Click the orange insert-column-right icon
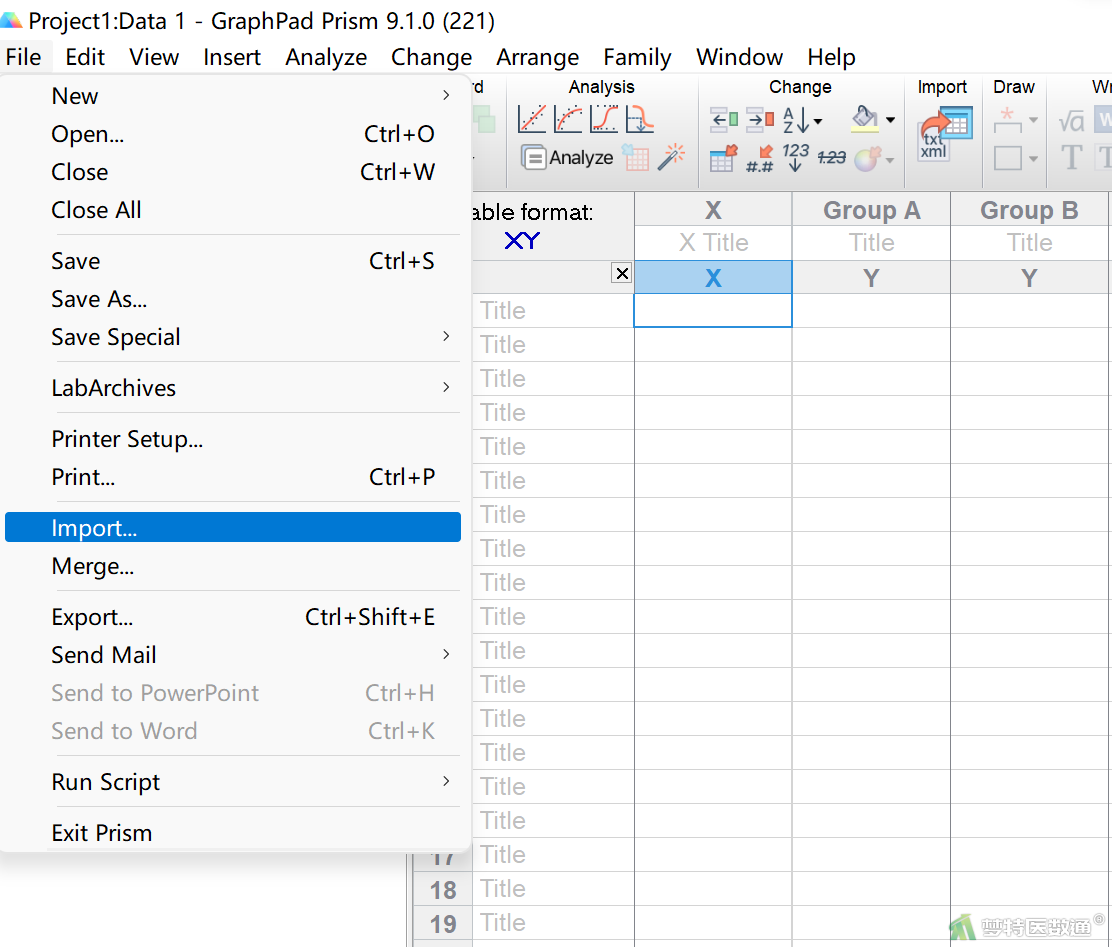The height and width of the screenshot is (947, 1112). (x=760, y=119)
